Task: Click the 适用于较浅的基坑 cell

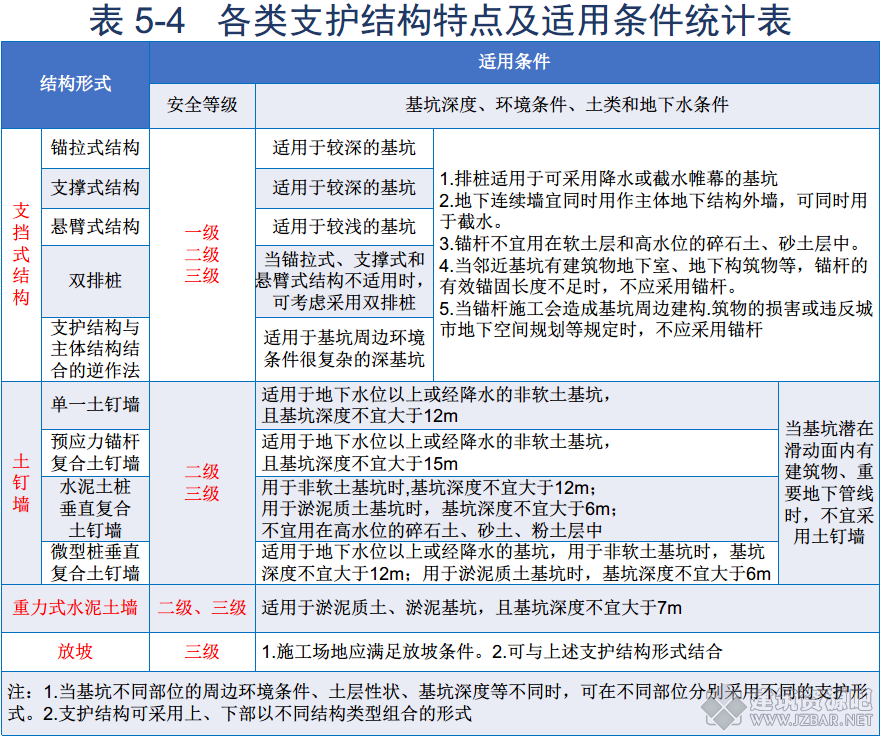Action: pyautogui.click(x=344, y=227)
